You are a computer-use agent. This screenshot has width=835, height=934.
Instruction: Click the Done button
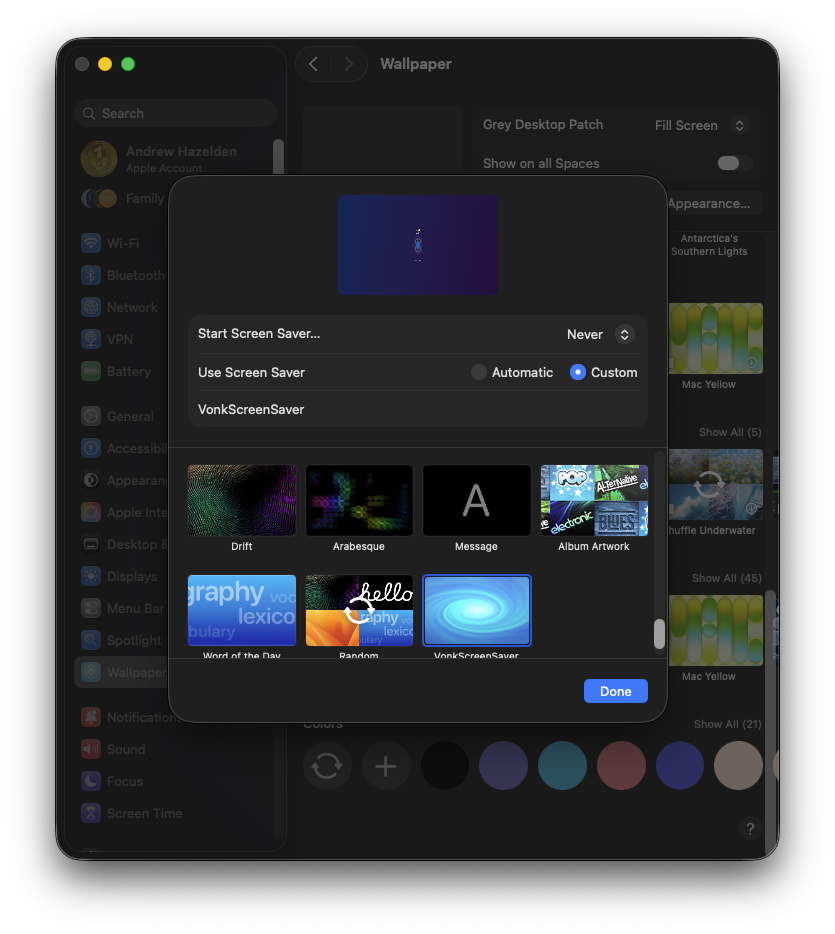615,691
